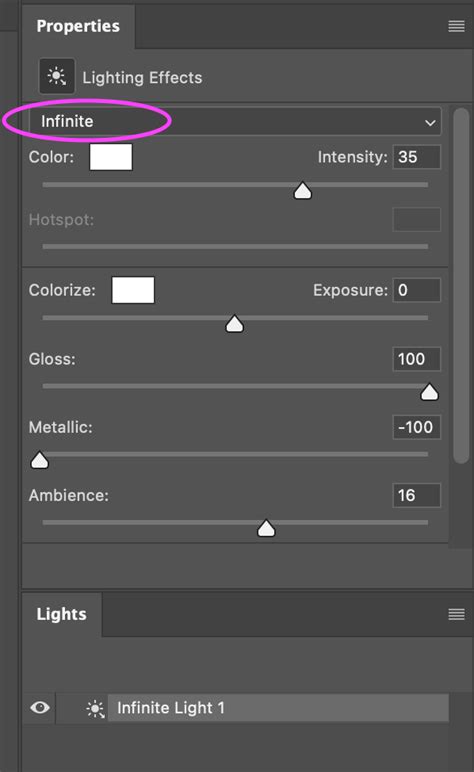Open the Colorize color swatch
This screenshot has width=474, height=772.
133,290
